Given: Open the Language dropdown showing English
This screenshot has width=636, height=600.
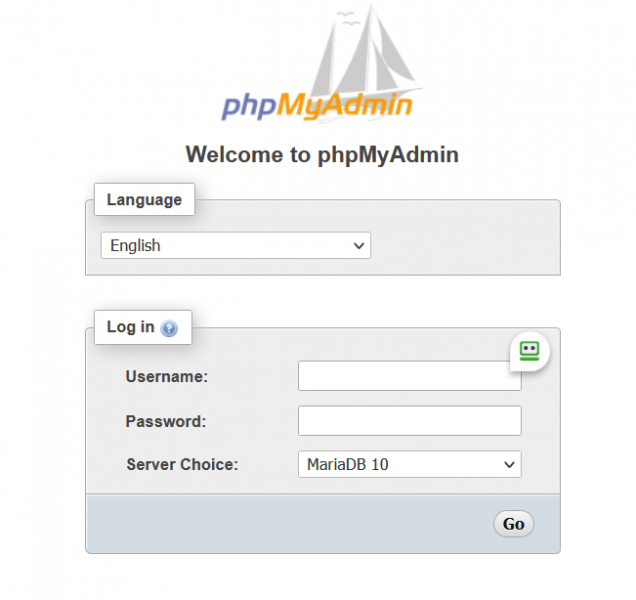Looking at the screenshot, I should 236,245.
